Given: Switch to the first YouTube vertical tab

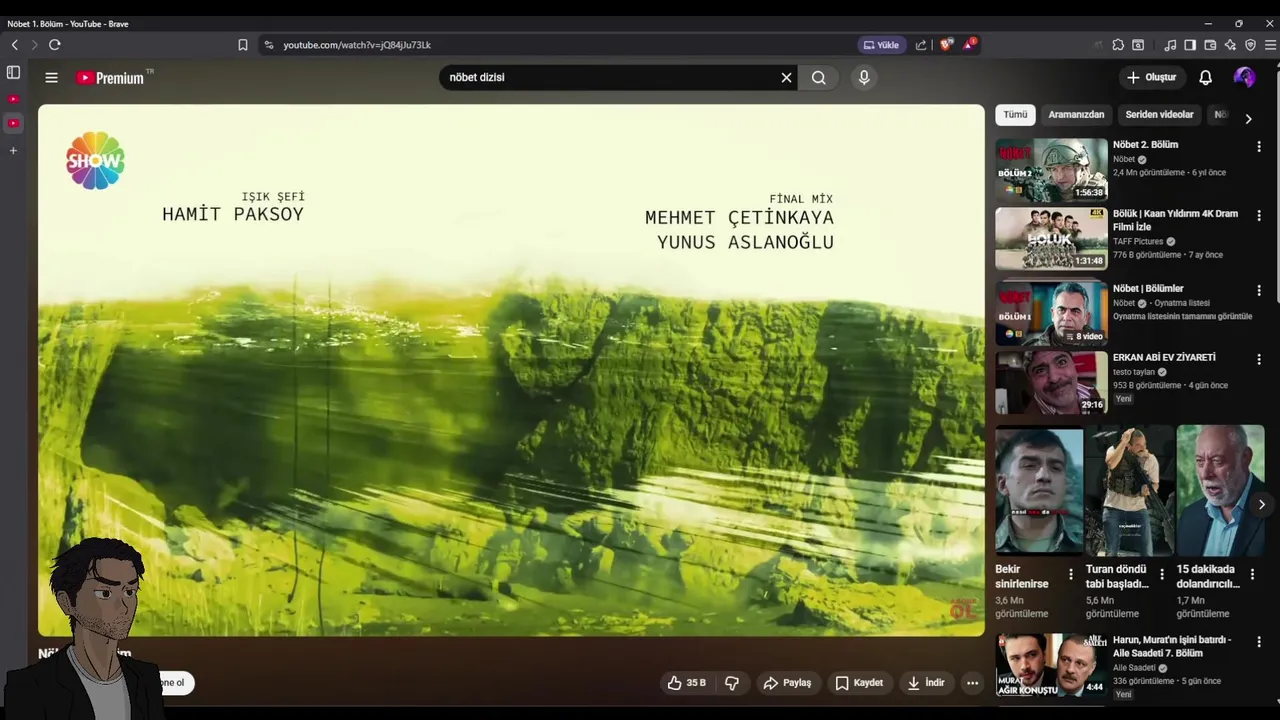Looking at the screenshot, I should coord(13,99).
